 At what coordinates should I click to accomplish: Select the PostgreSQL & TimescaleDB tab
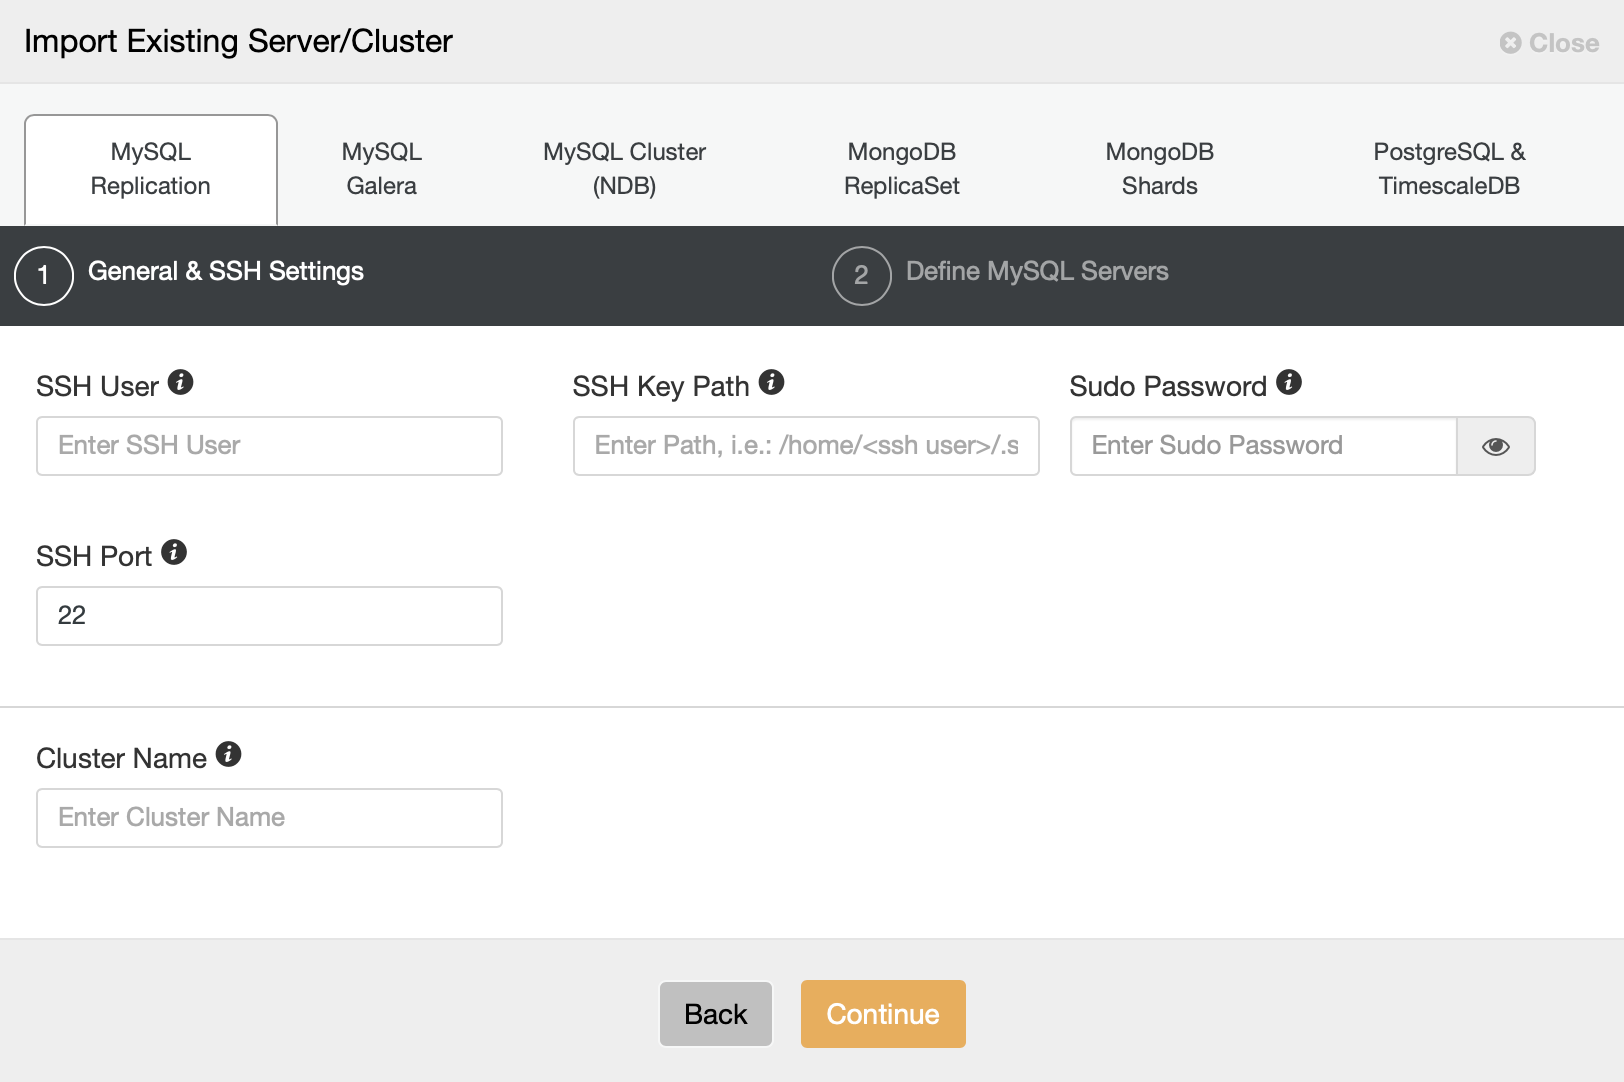[1449, 169]
